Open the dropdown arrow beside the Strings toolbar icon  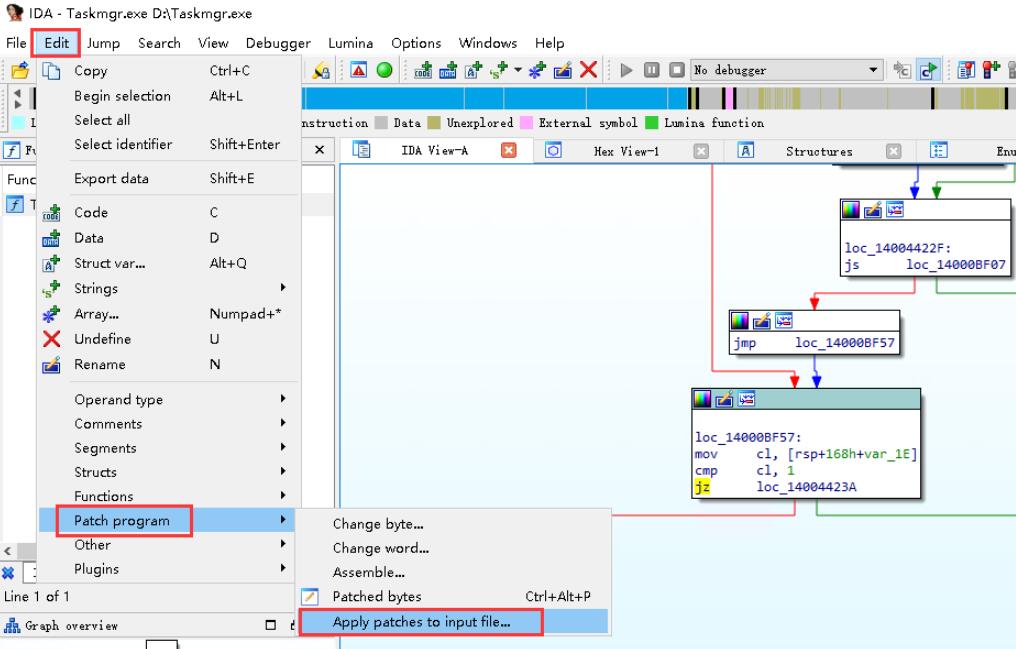coord(517,69)
